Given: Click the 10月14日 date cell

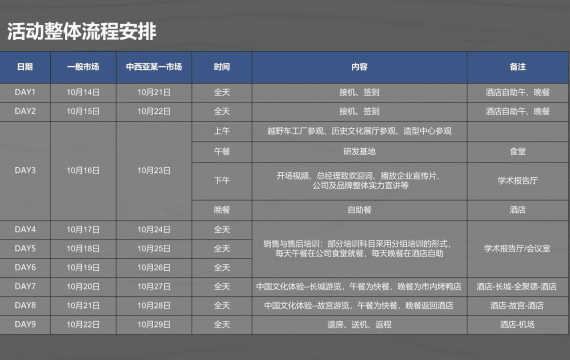Looking at the screenshot, I should (x=83, y=93).
